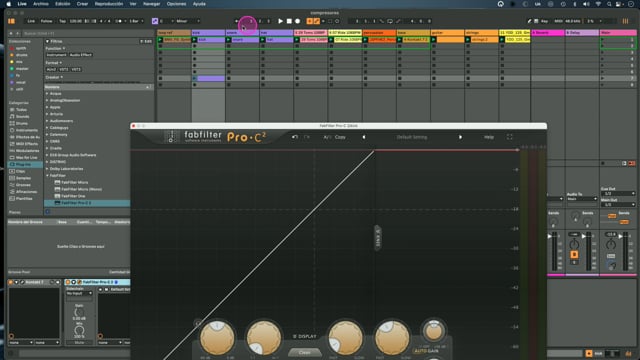Click the transport Stop button
The image size is (640, 360).
coord(289,21)
